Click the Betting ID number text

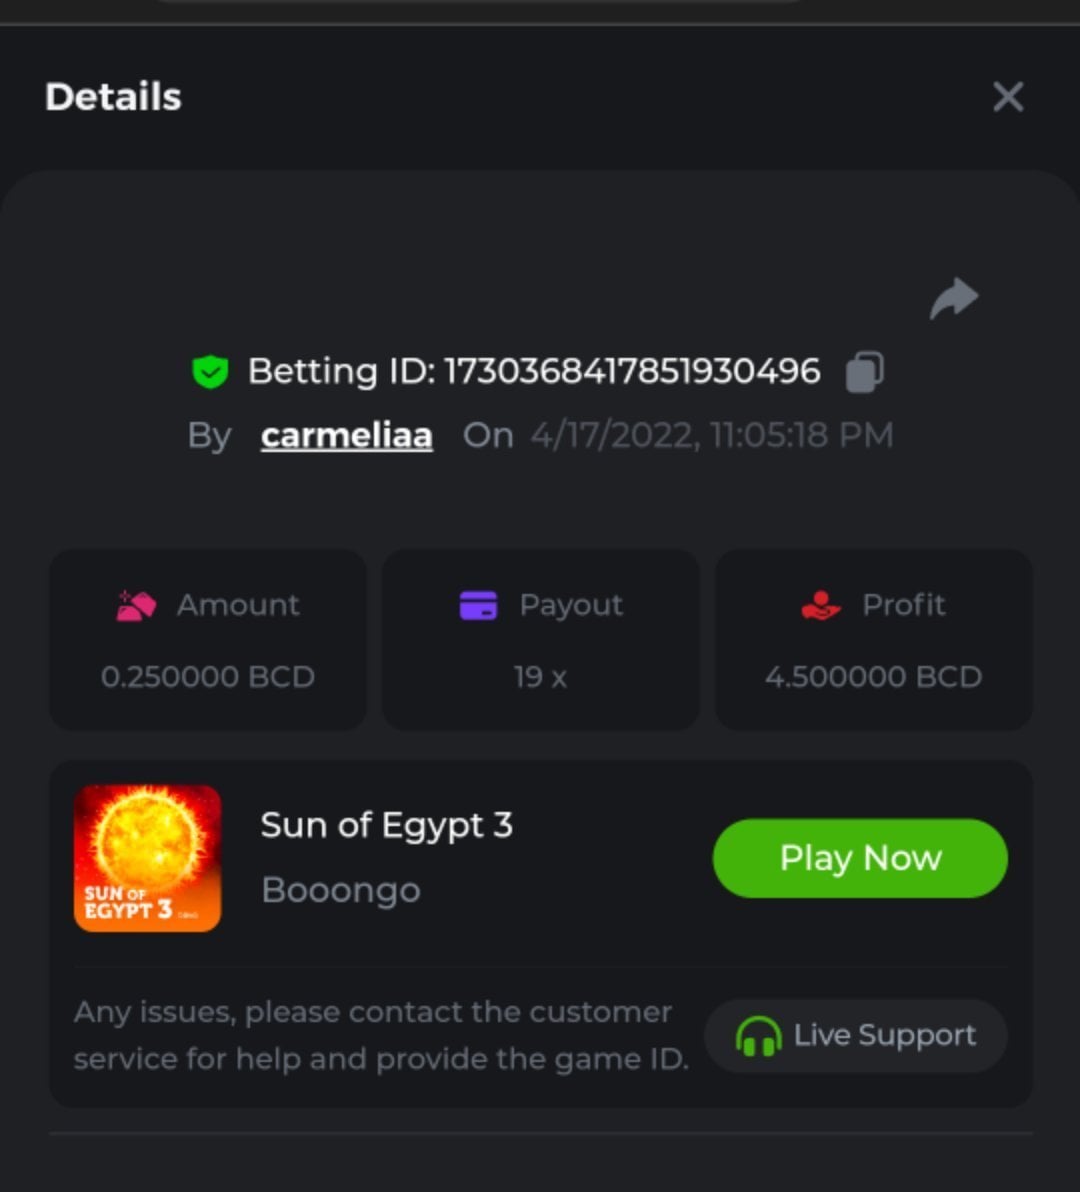click(632, 371)
